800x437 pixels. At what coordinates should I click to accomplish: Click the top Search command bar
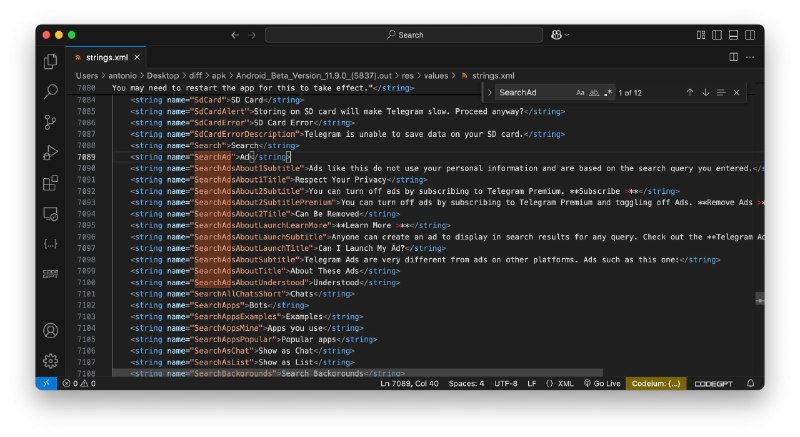click(404, 35)
